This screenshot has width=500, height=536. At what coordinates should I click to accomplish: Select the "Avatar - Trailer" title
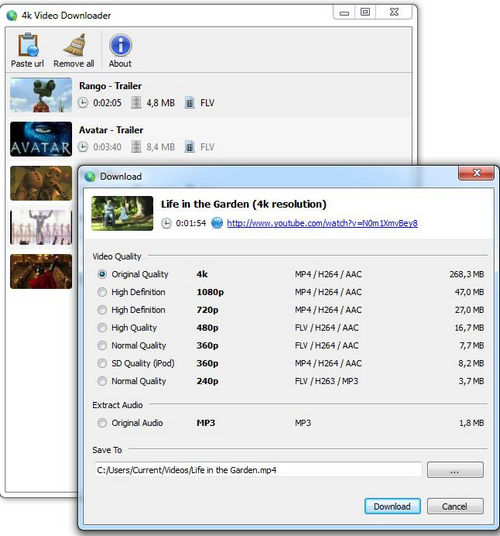click(x=111, y=130)
